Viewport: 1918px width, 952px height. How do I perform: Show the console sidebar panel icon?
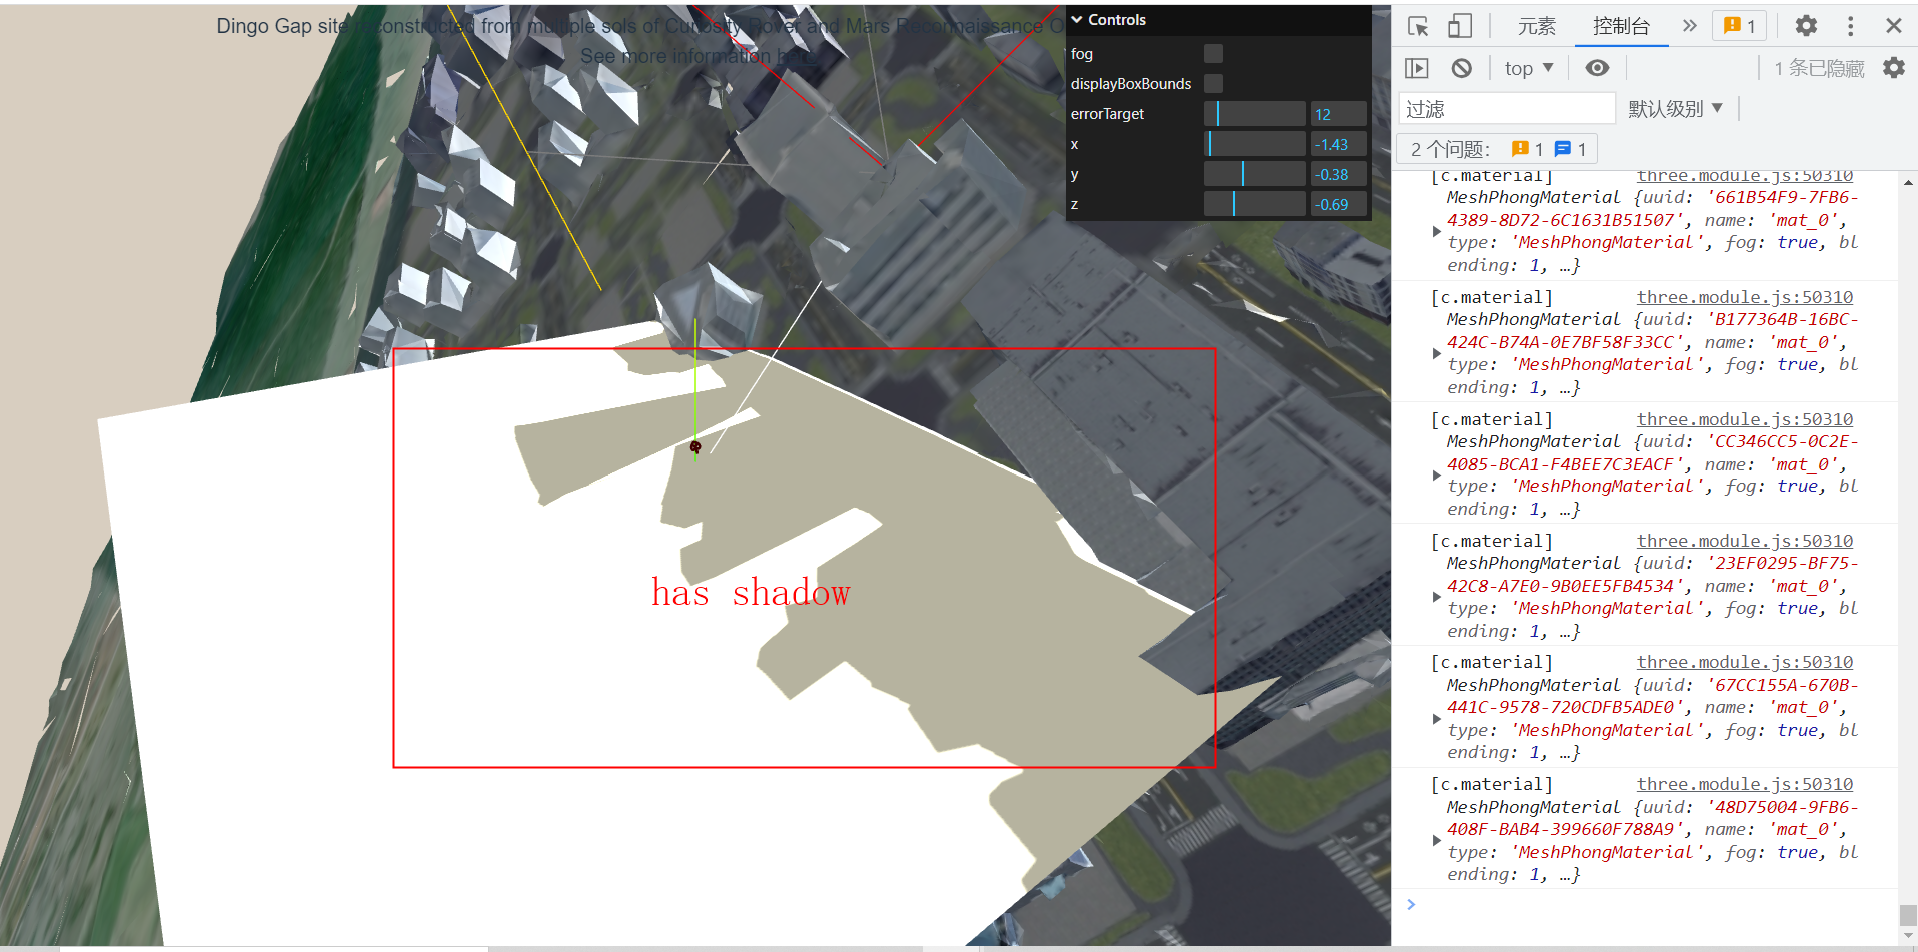(x=1416, y=67)
